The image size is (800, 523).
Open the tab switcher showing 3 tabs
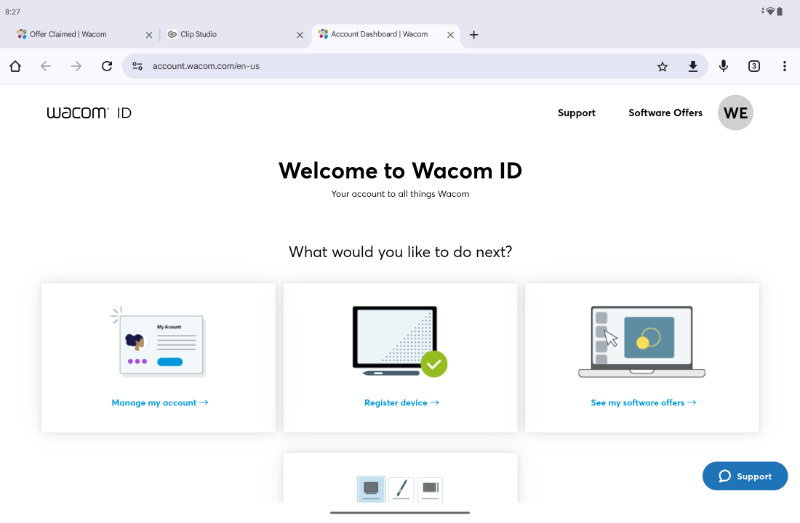754,66
